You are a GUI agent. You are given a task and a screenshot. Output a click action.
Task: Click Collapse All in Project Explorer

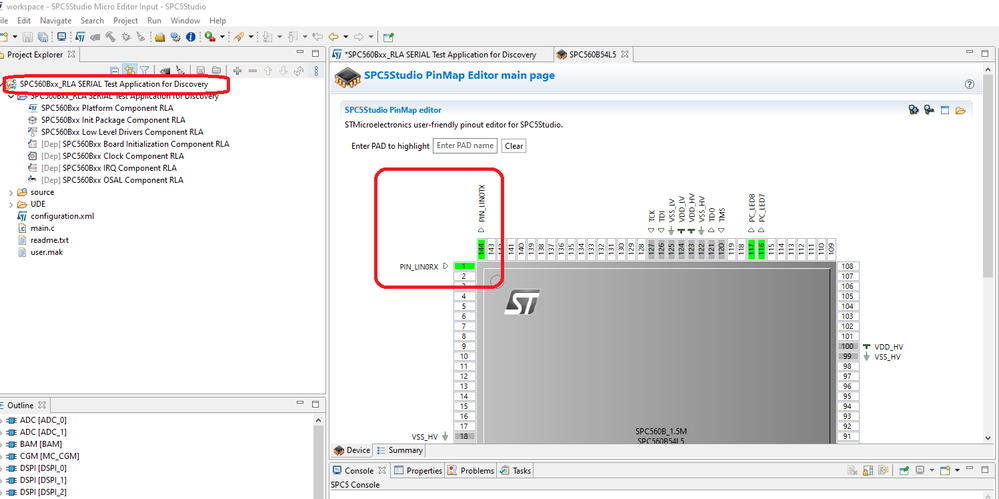point(114,71)
